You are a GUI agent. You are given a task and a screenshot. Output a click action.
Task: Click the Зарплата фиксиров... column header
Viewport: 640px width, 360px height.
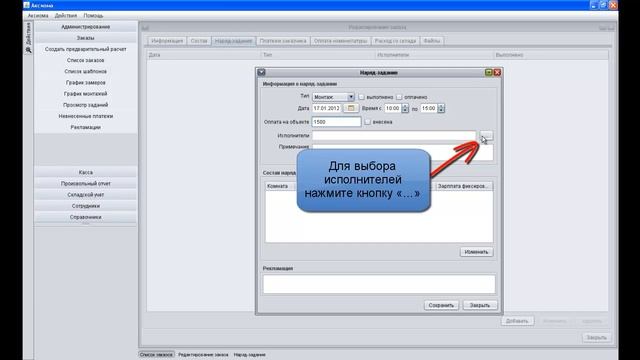pyautogui.click(x=463, y=186)
